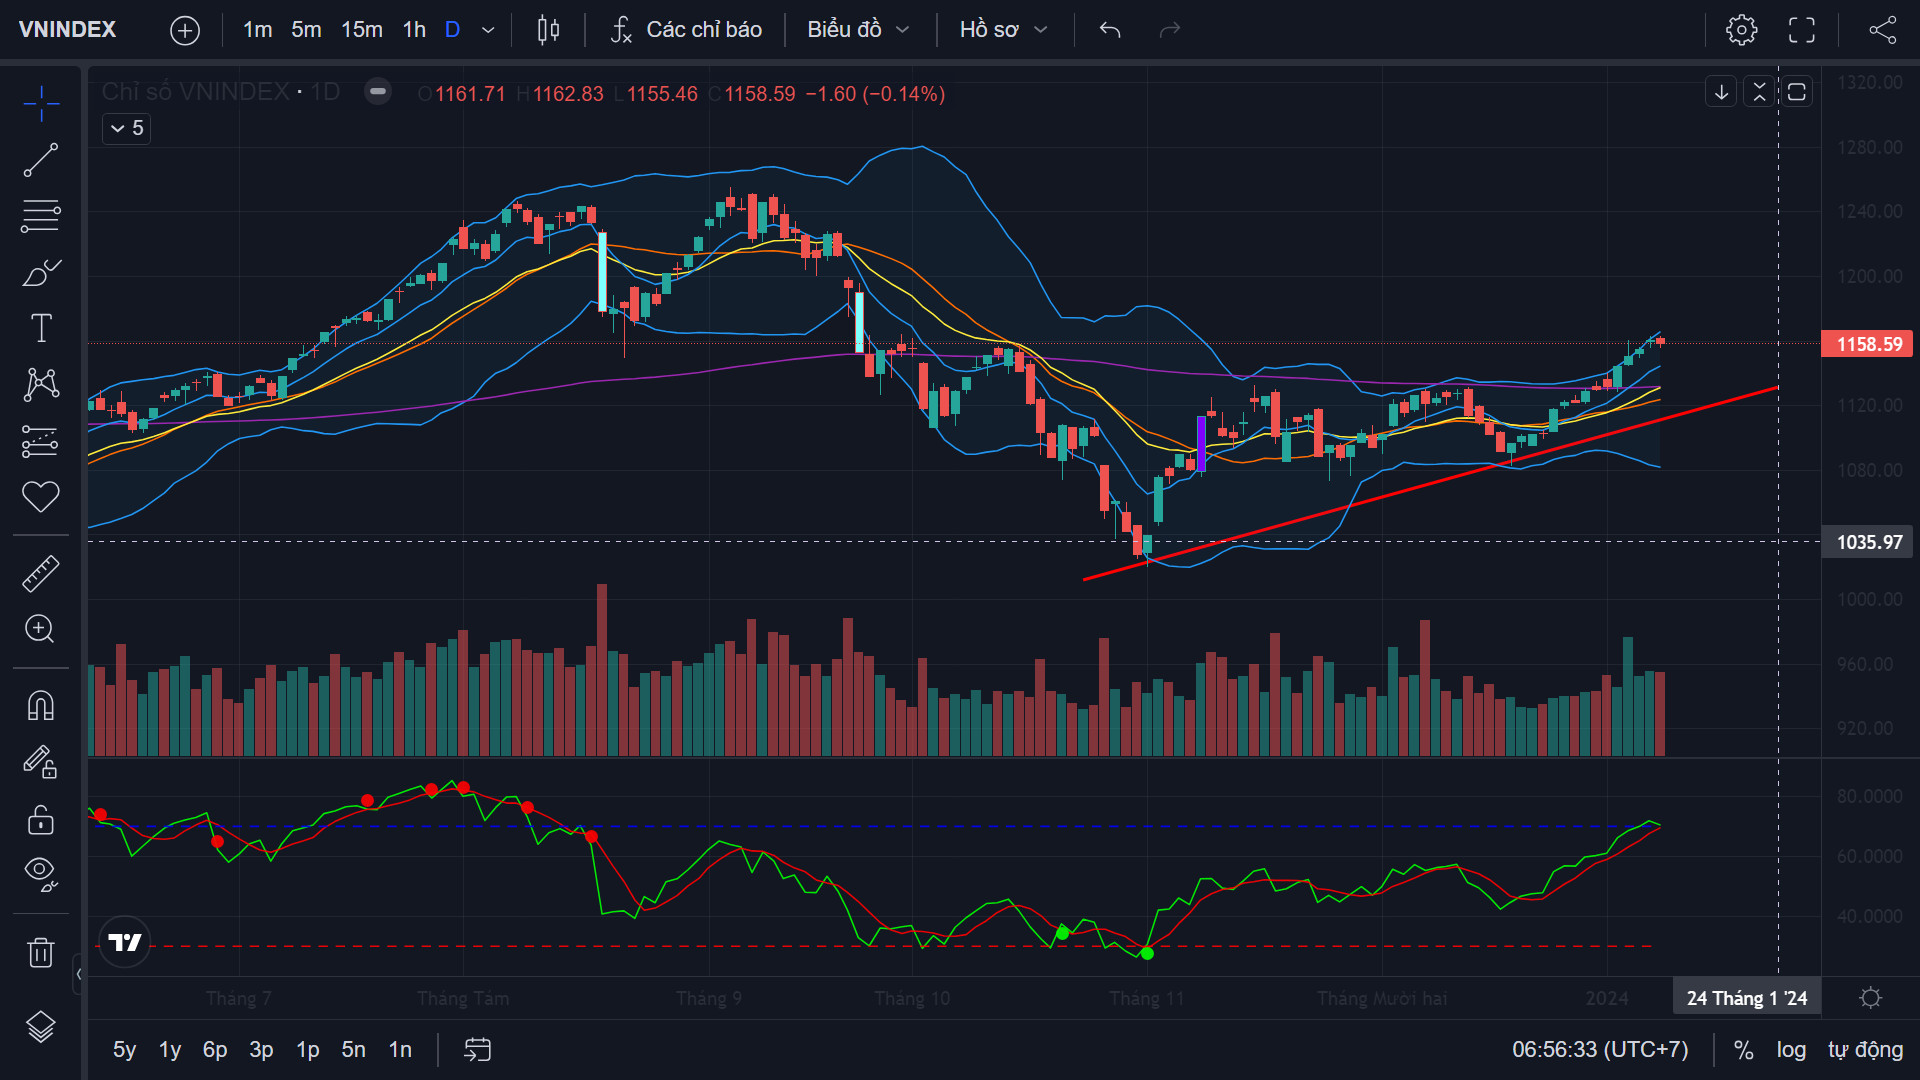Viewport: 1920px width, 1080px height.
Task: Open the candlestick chart style selector
Action: coord(548,30)
